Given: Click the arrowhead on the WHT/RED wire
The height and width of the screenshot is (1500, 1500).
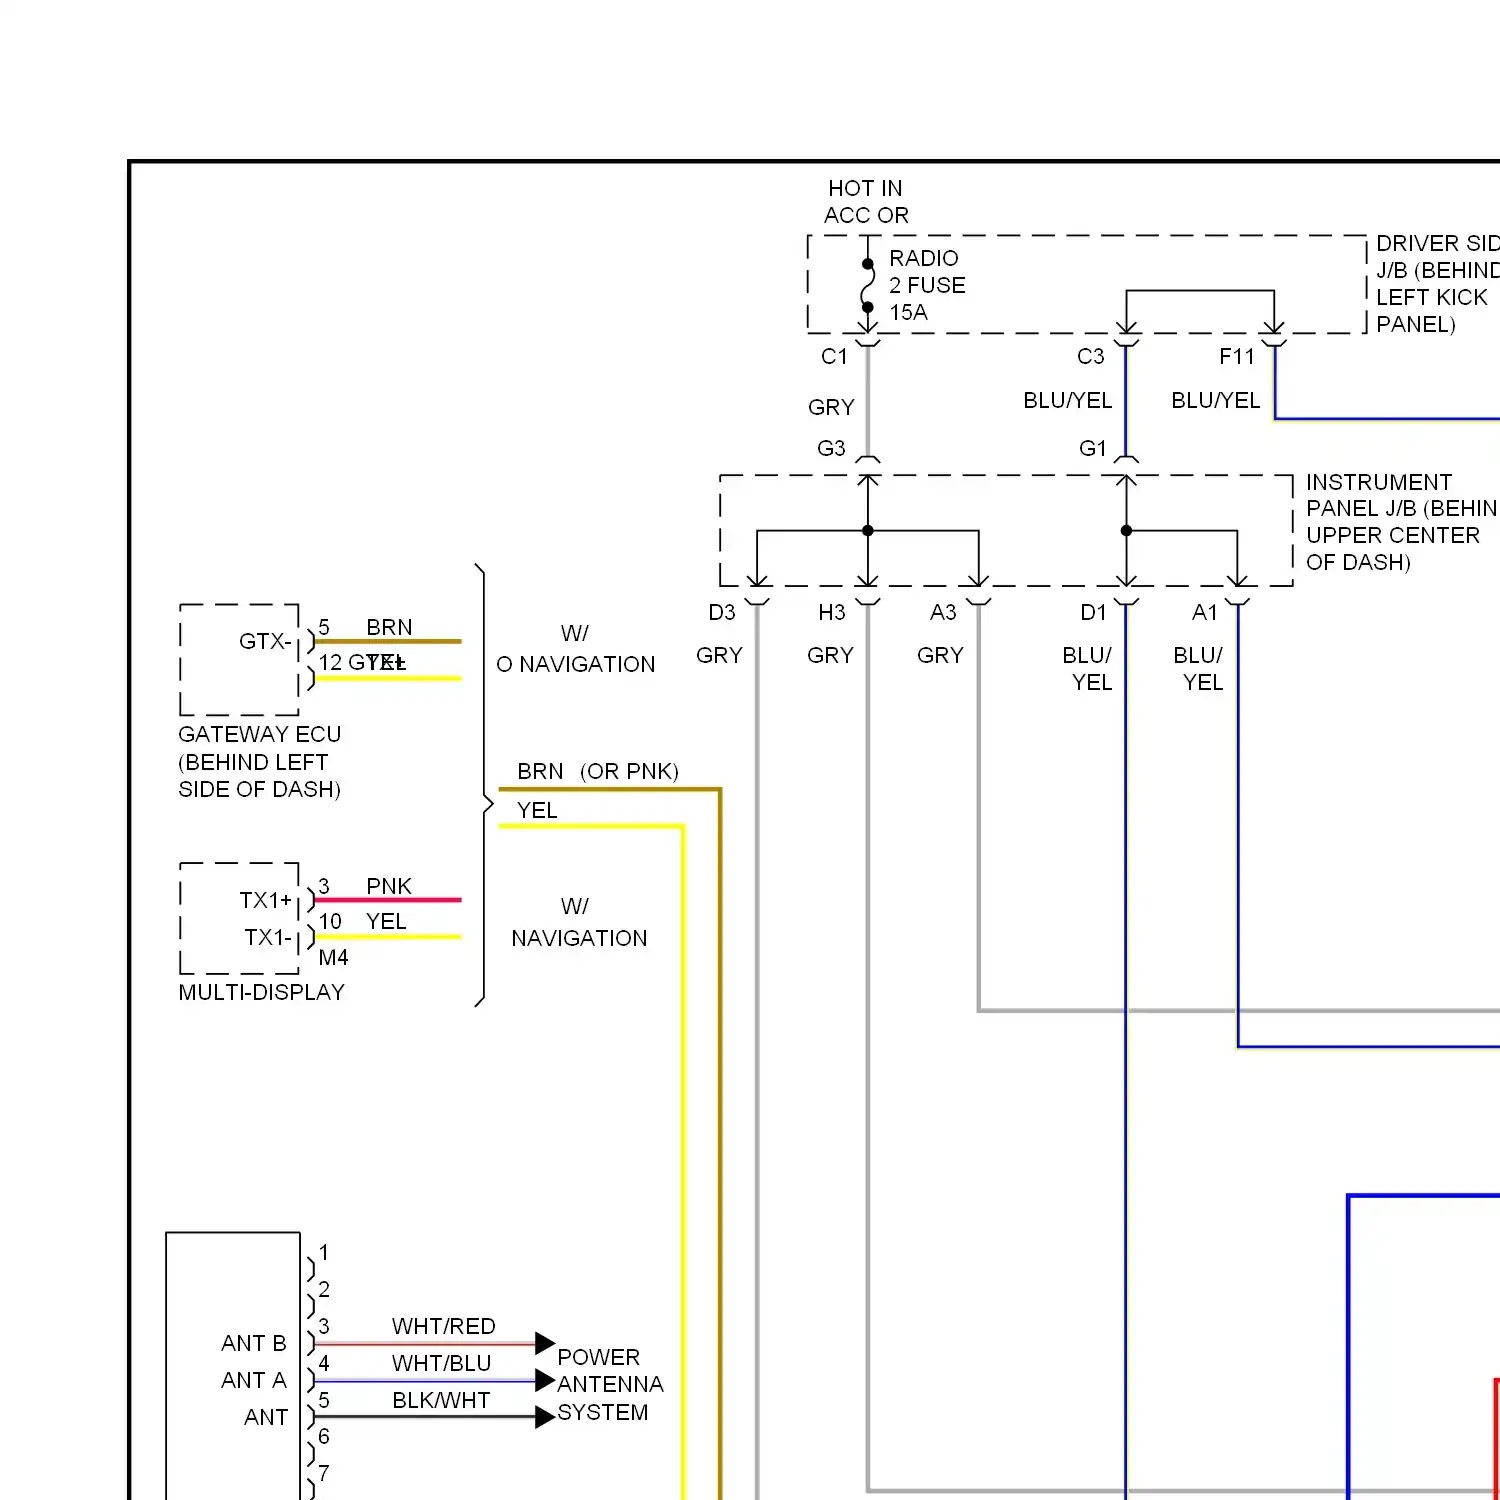Looking at the screenshot, I should 545,1343.
